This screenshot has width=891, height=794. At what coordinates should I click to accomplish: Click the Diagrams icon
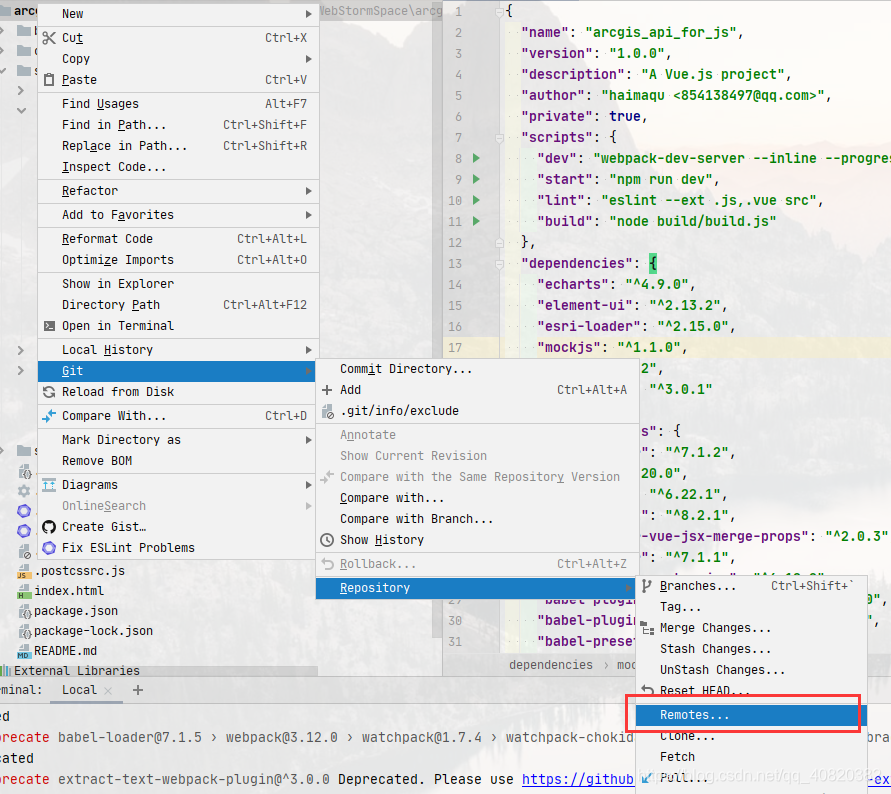pos(49,485)
